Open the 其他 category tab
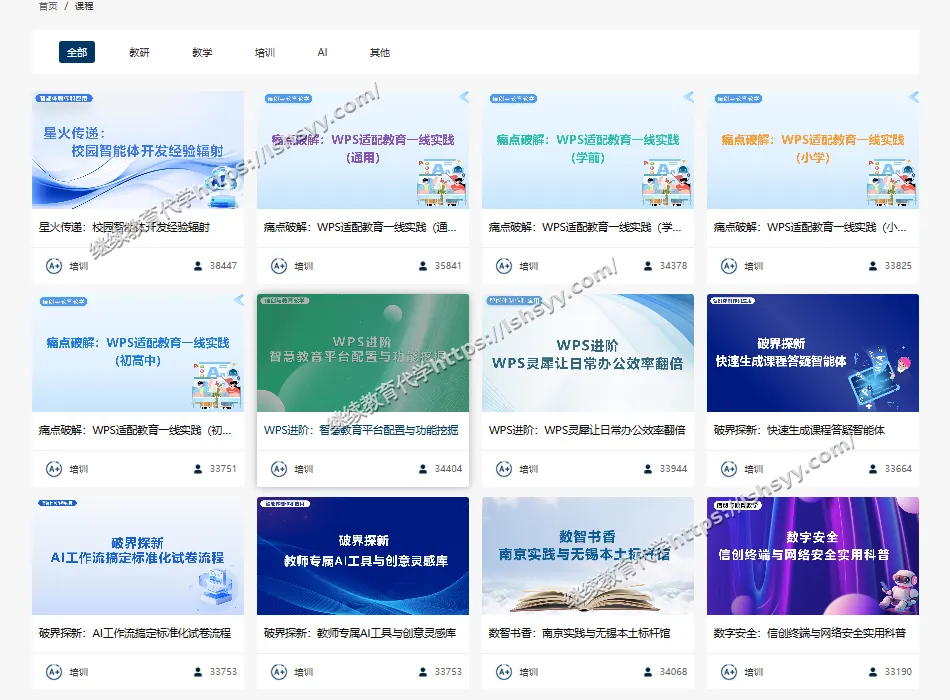 (380, 53)
